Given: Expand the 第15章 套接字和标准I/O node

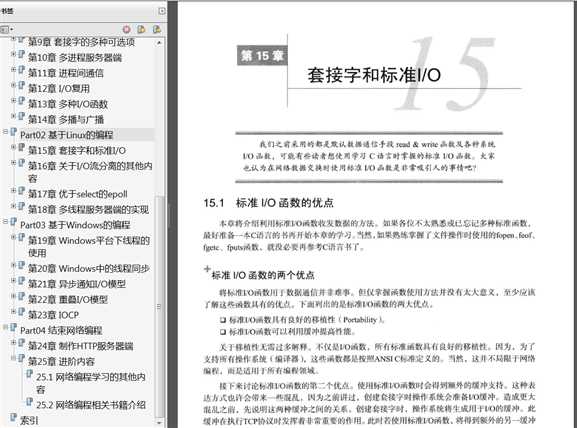Looking at the screenshot, I should (x=13, y=146).
